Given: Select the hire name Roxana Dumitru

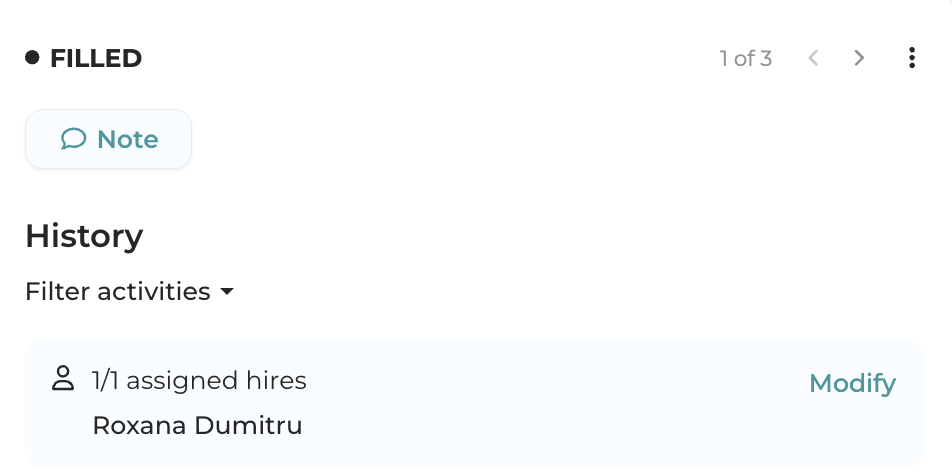Looking at the screenshot, I should click(x=197, y=426).
